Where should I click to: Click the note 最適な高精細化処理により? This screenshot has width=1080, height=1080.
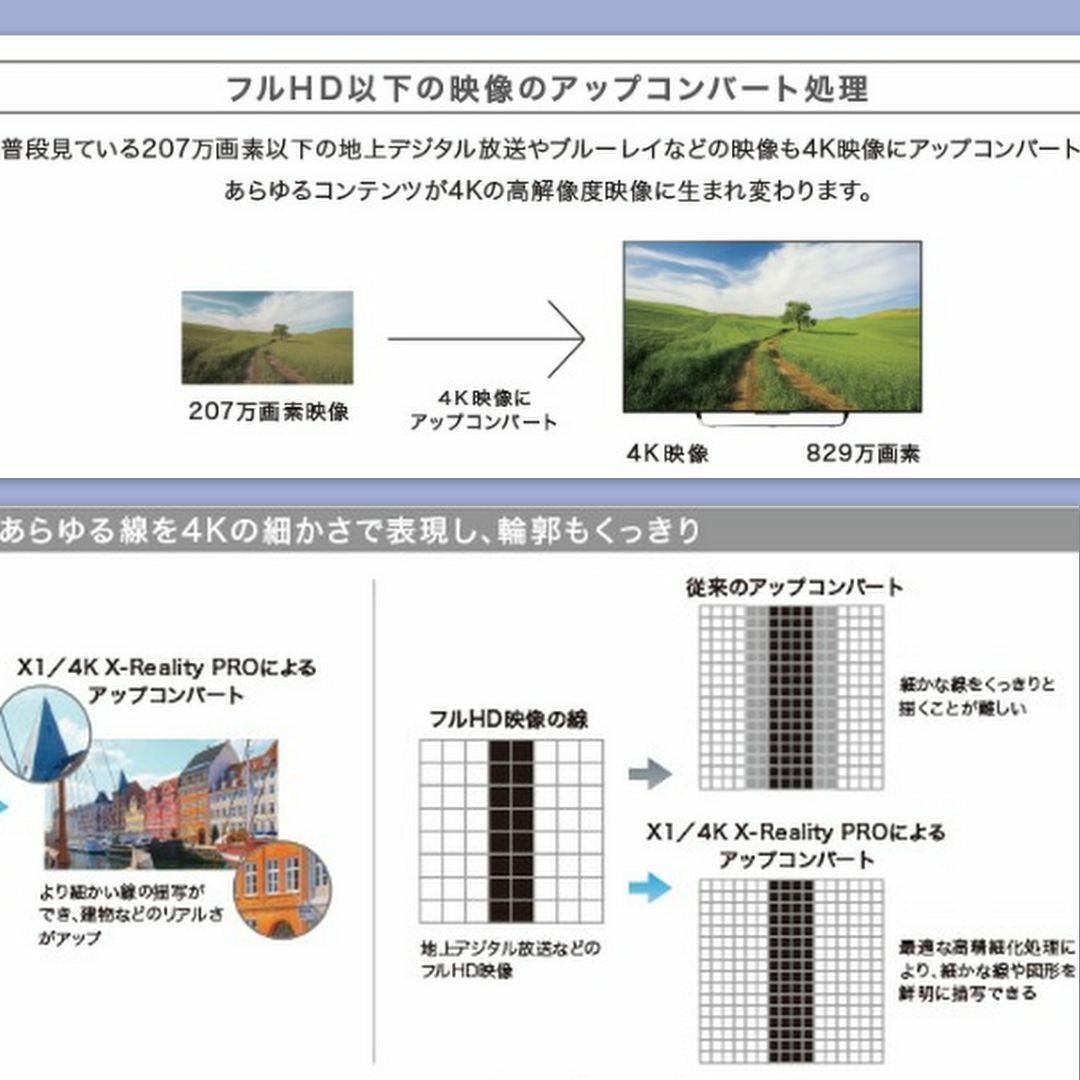point(986,970)
